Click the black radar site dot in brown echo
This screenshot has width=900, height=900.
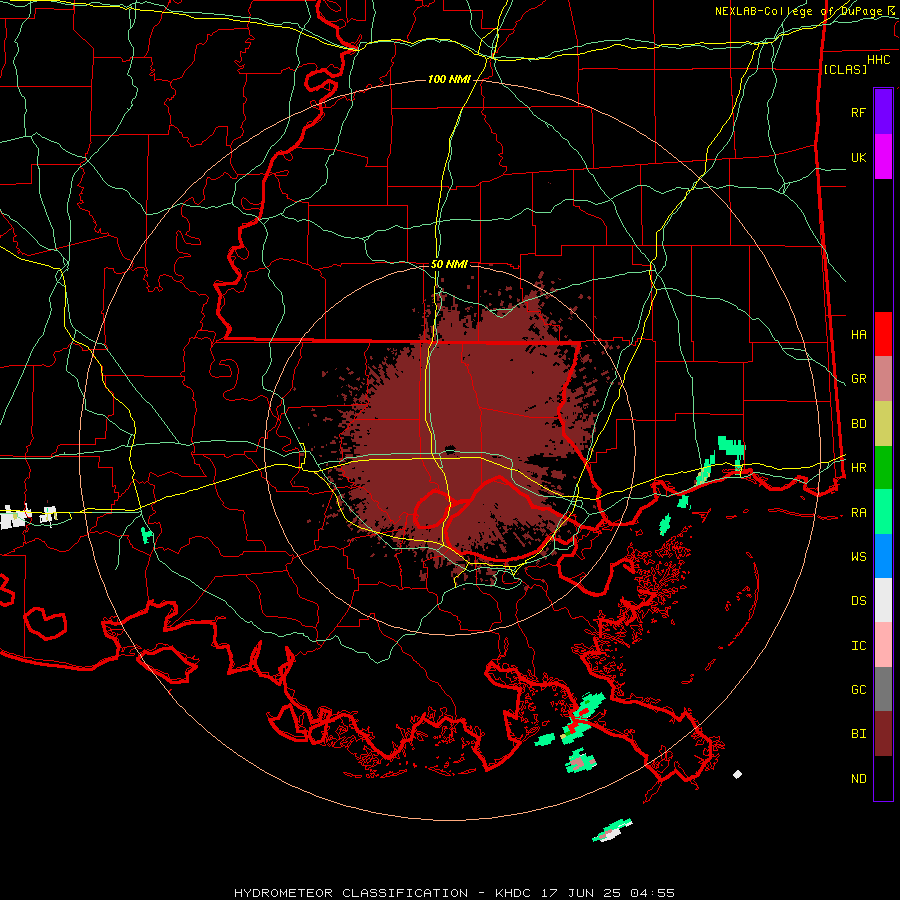(x=451, y=449)
